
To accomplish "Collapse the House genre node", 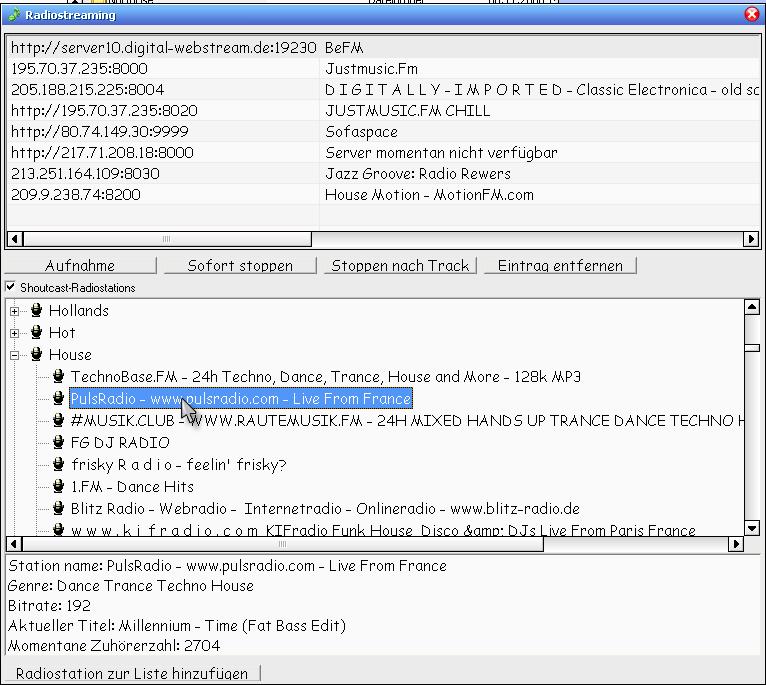I will (x=15, y=355).
